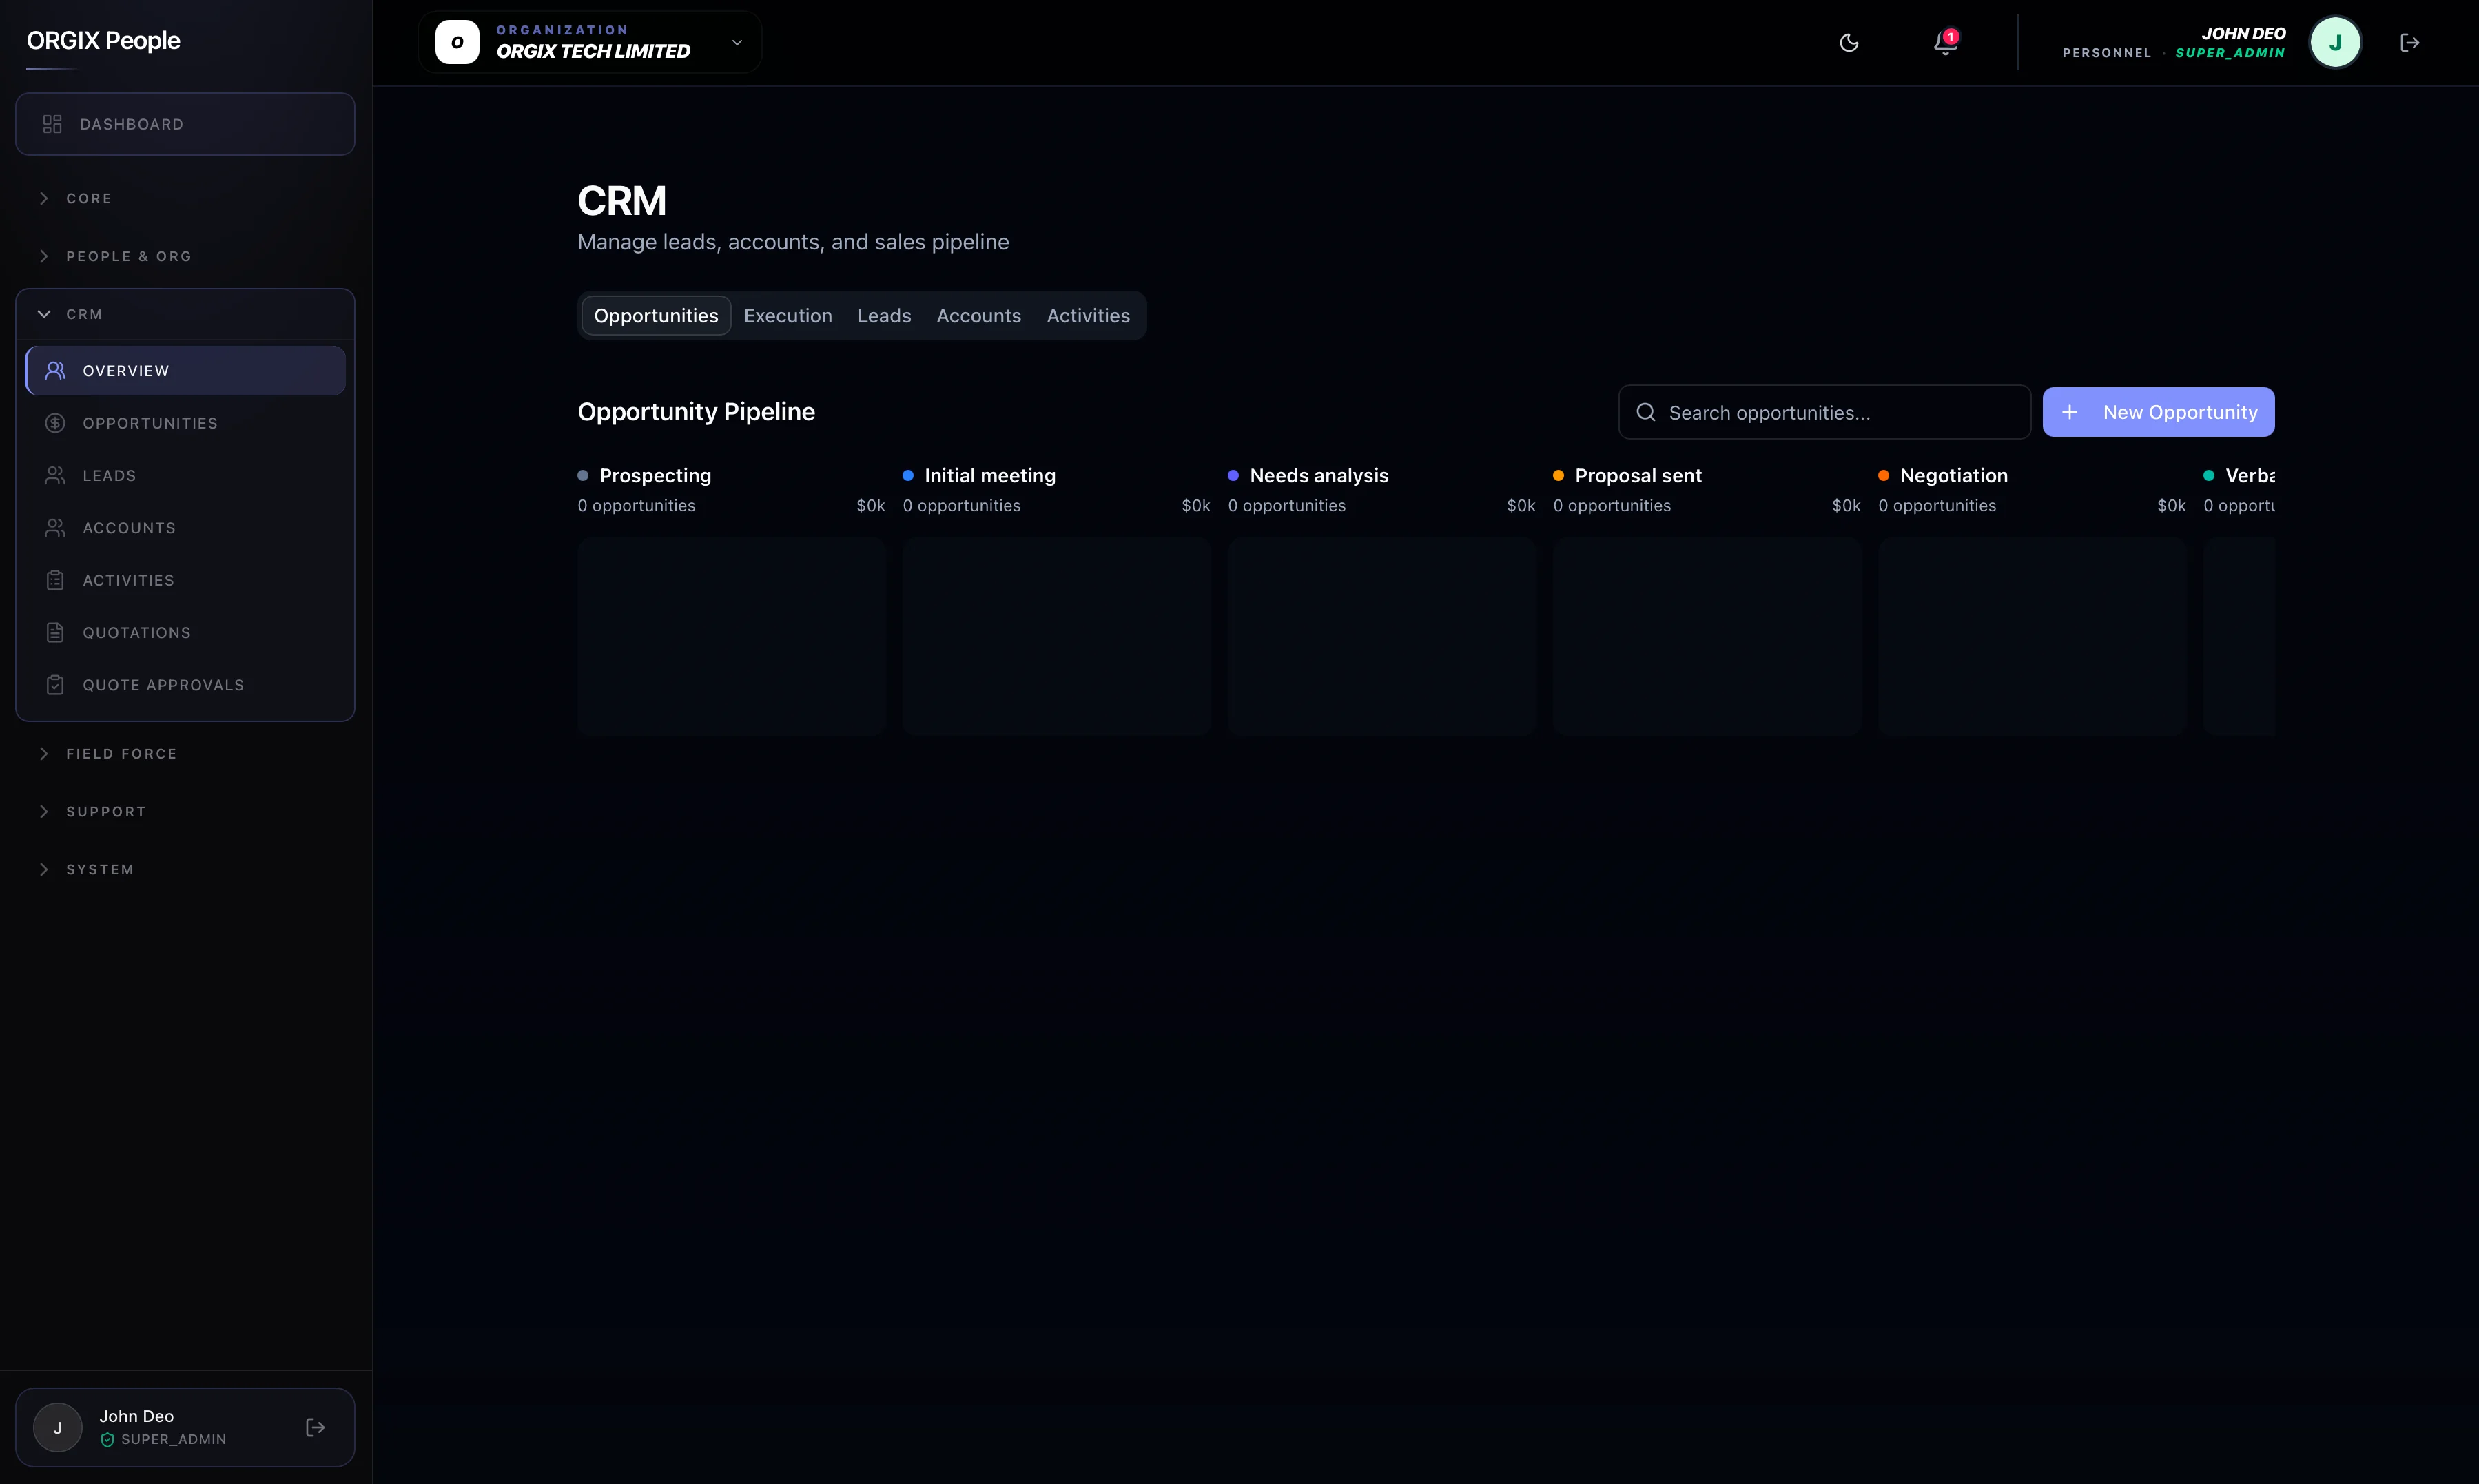Viewport: 2479px width, 1484px height.
Task: Go to Dashboard in the sidebar
Action: pyautogui.click(x=185, y=124)
